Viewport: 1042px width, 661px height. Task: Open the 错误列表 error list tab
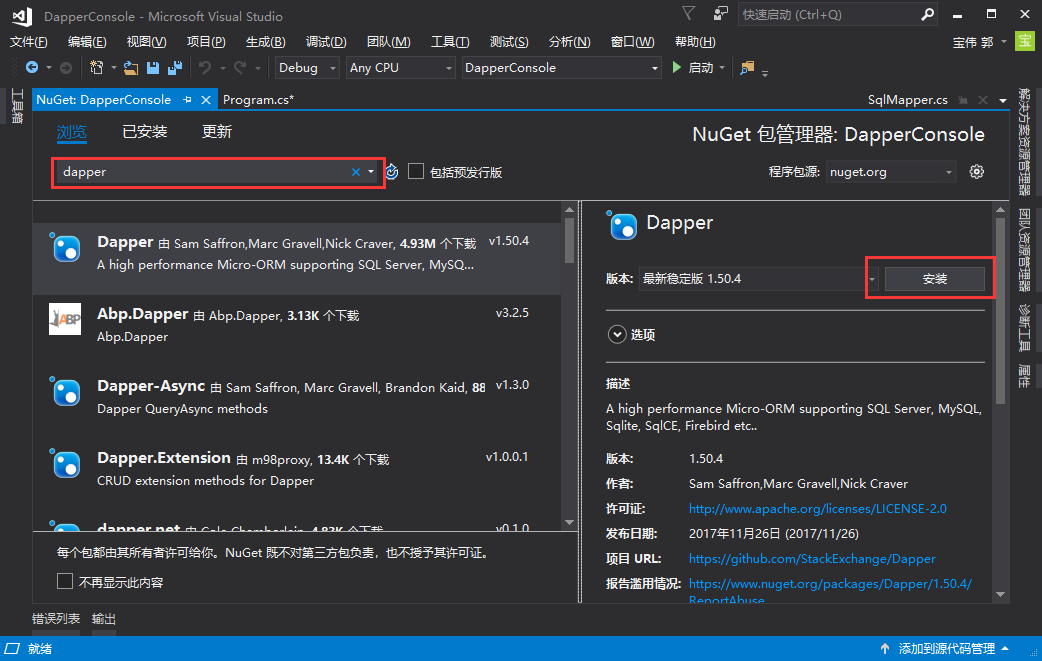pyautogui.click(x=56, y=619)
